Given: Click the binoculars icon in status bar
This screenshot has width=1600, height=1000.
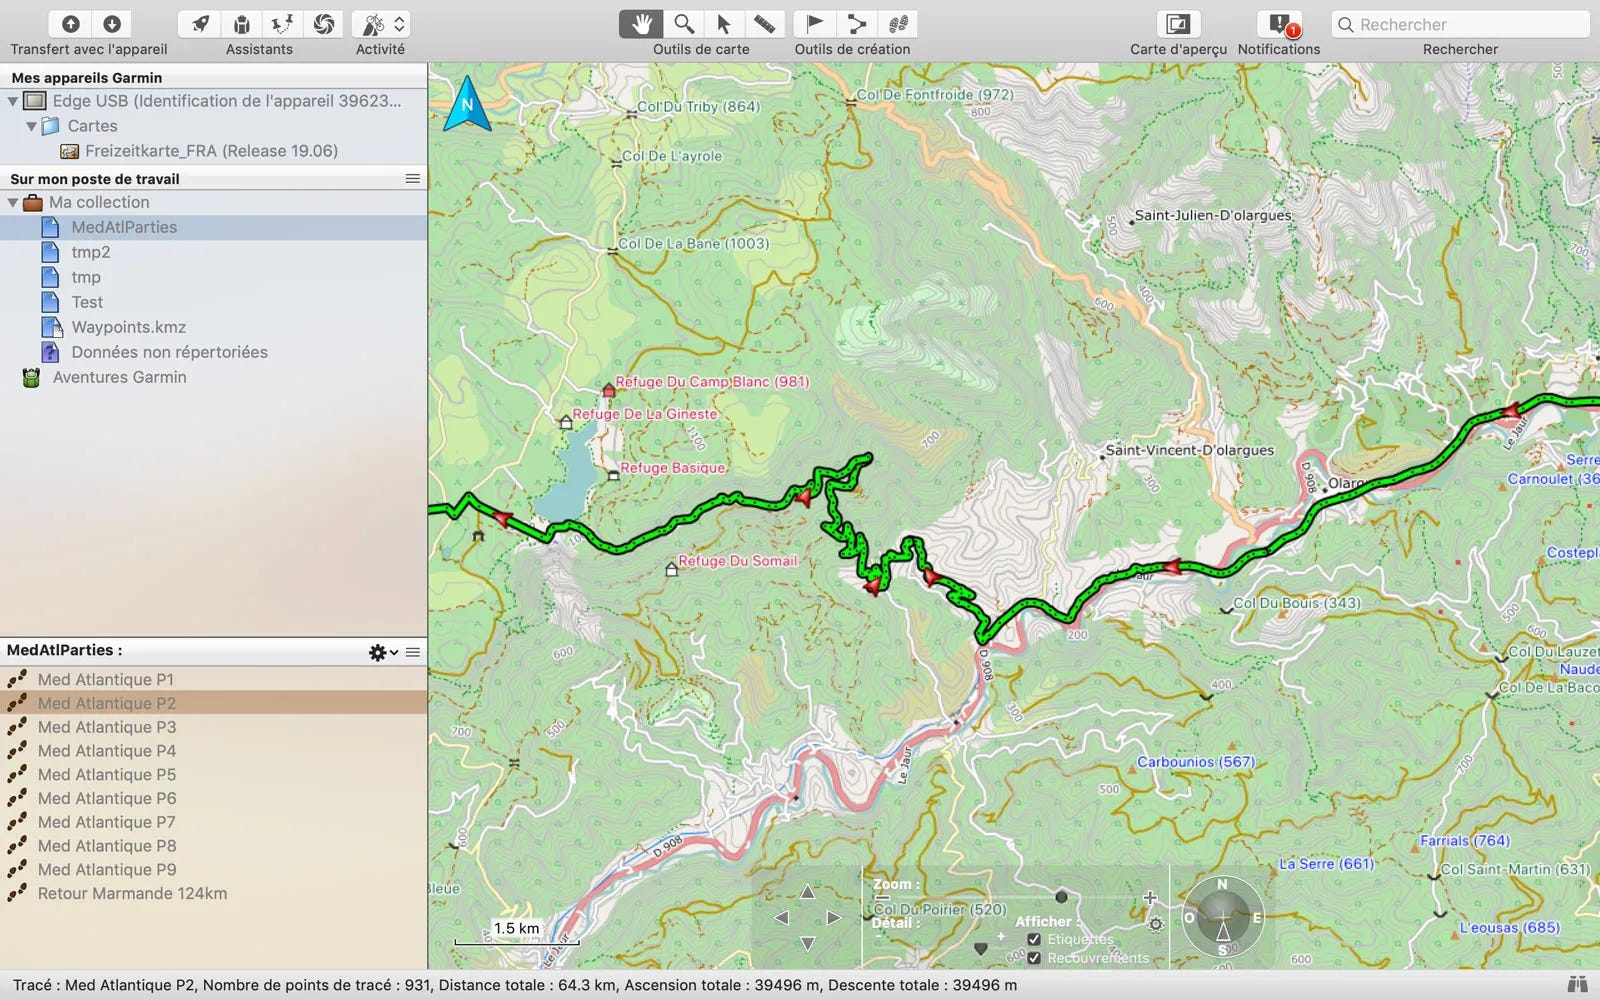Looking at the screenshot, I should [1578, 985].
